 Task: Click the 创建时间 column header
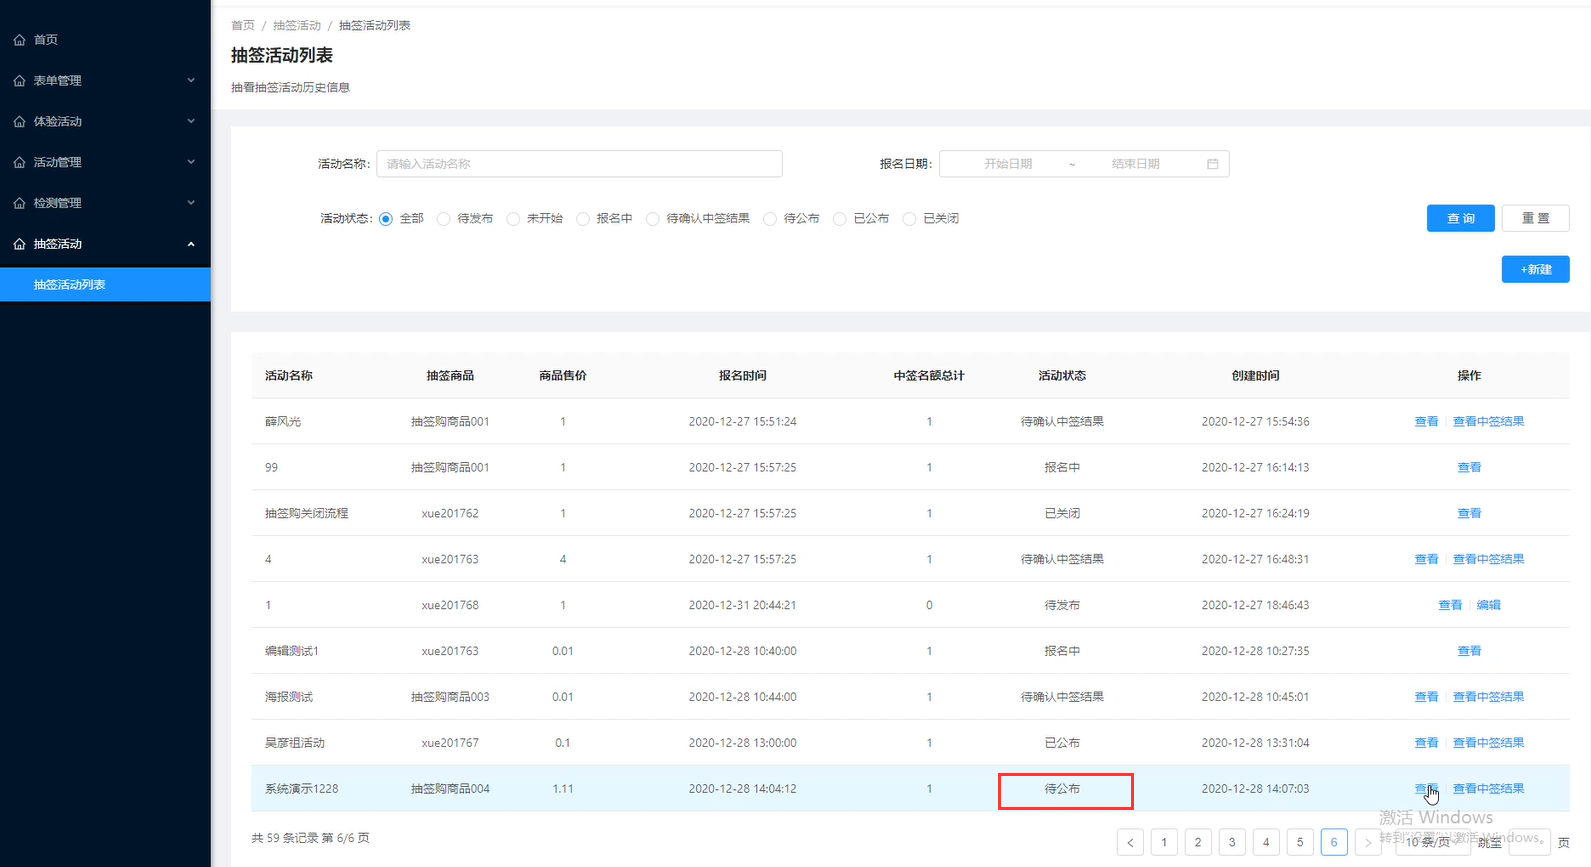coord(1255,376)
